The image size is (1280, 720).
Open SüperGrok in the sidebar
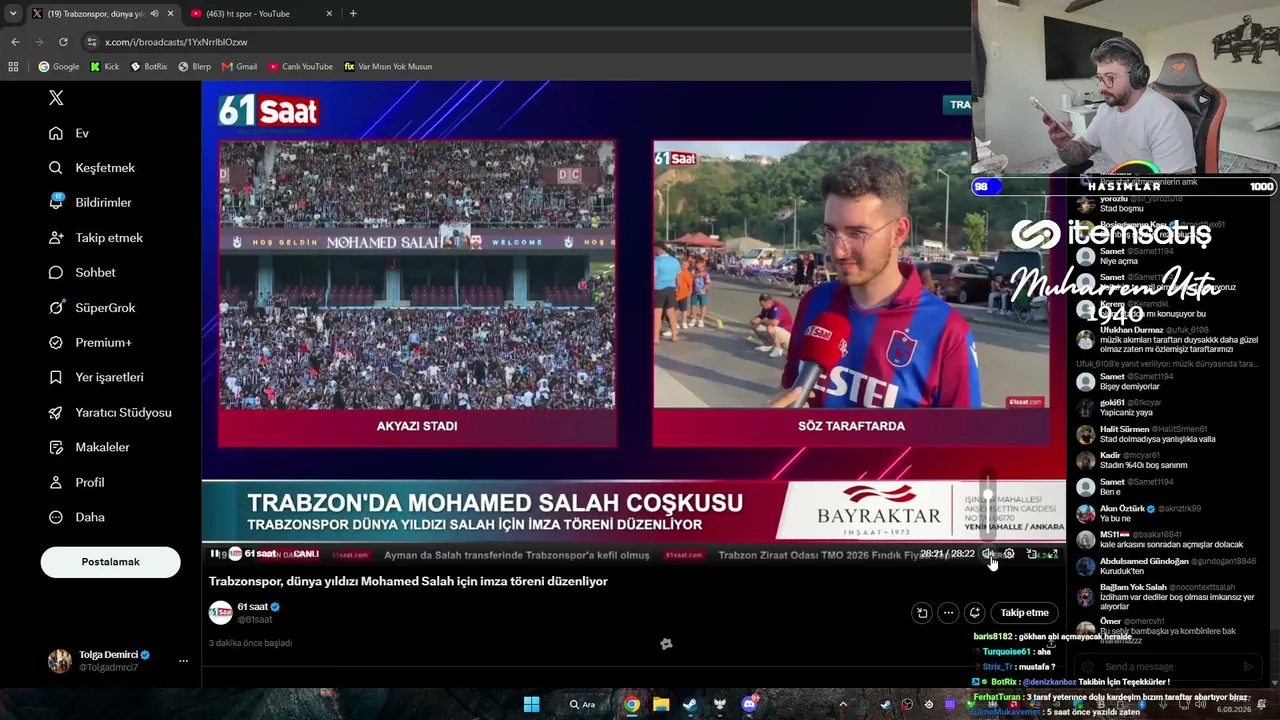[92, 308]
